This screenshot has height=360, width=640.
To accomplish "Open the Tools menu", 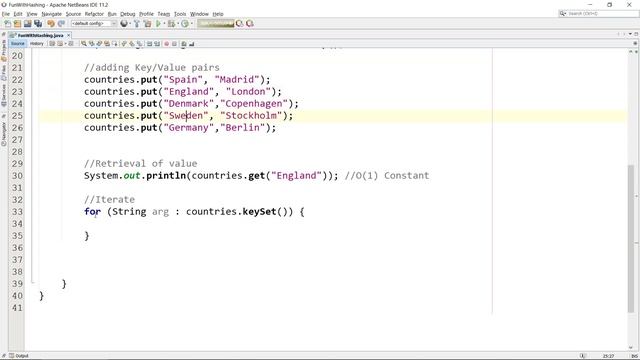I will tap(180, 14).
